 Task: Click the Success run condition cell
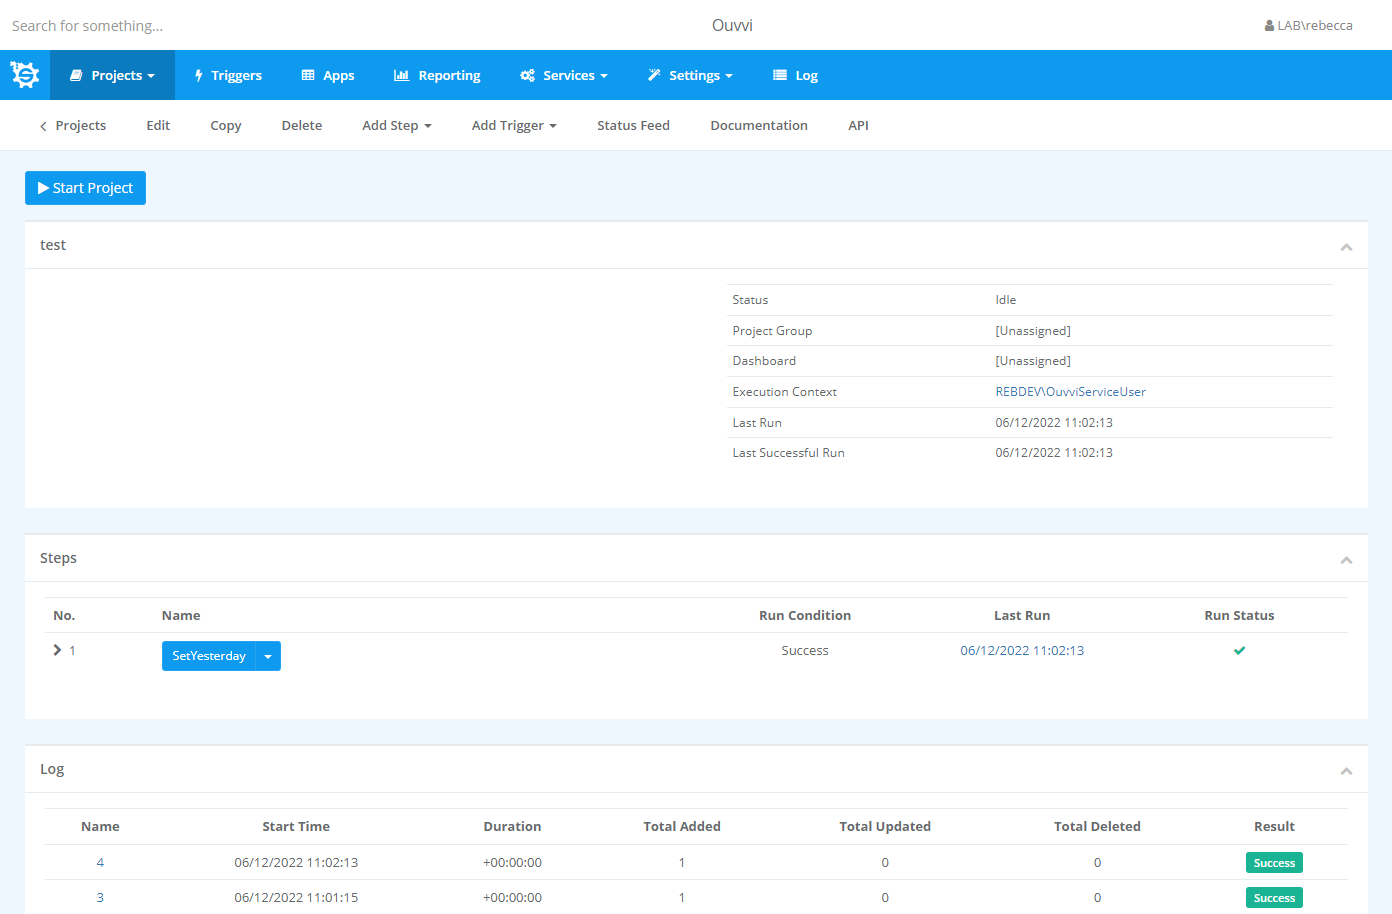[x=805, y=650]
